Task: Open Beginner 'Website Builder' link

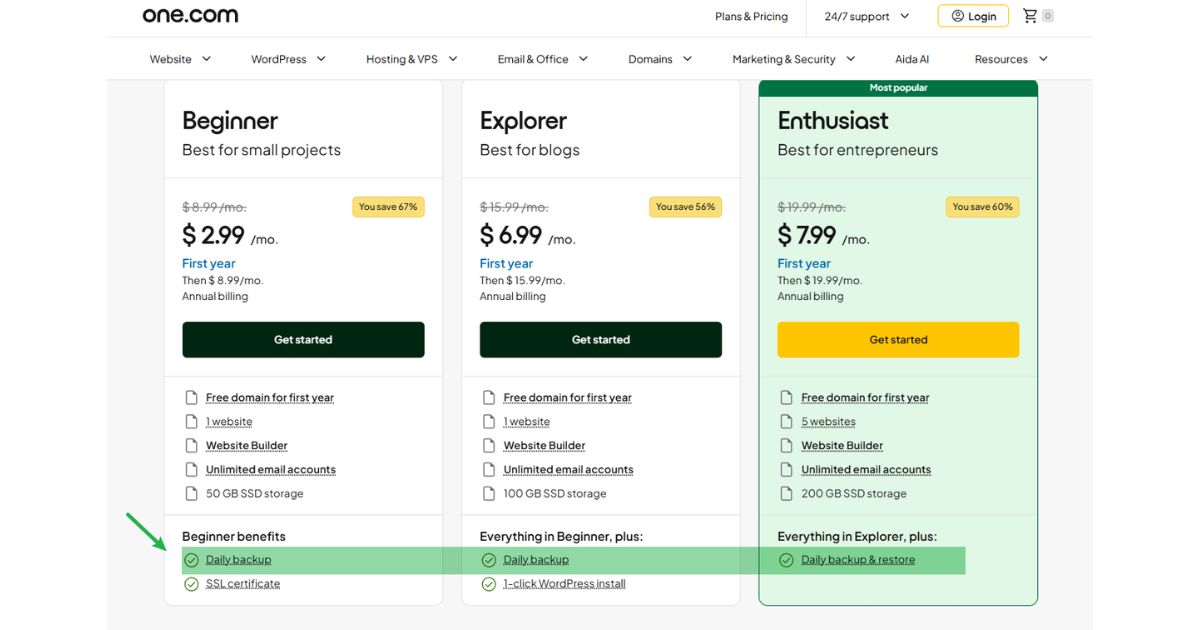Action: tap(247, 445)
